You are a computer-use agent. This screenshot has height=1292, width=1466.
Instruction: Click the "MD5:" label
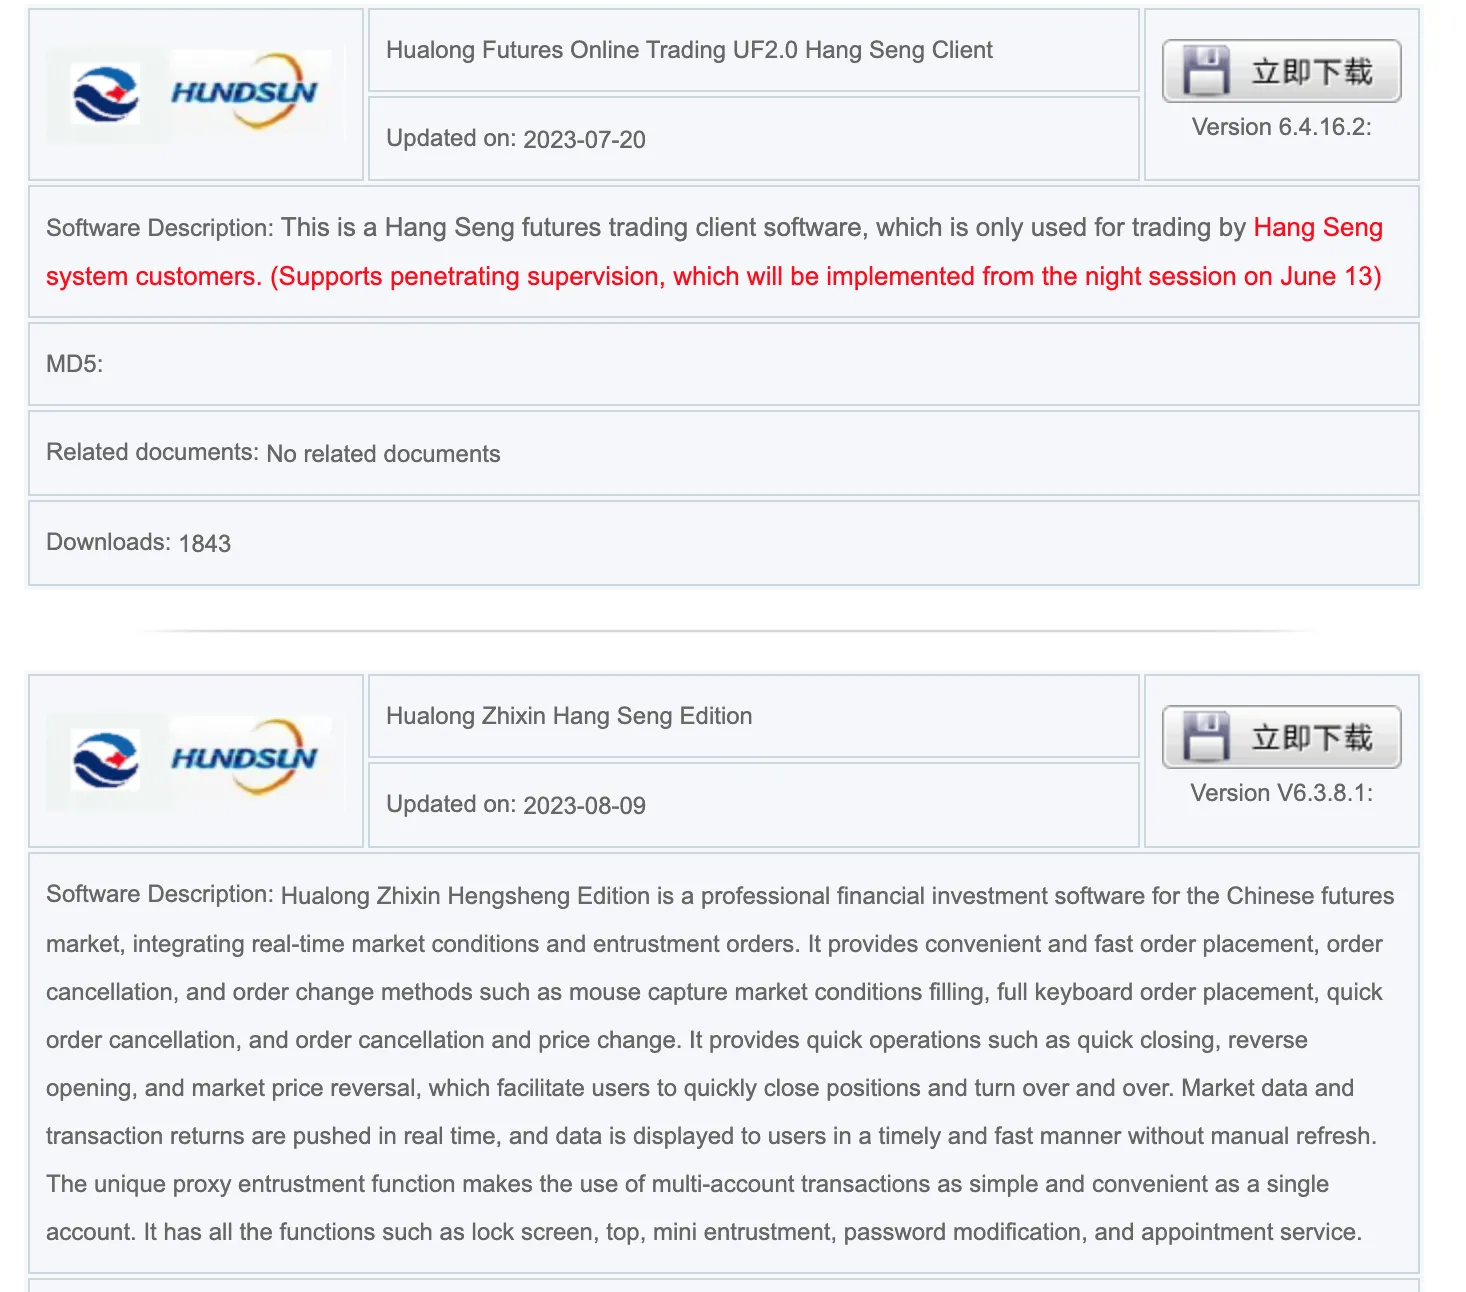click(75, 364)
